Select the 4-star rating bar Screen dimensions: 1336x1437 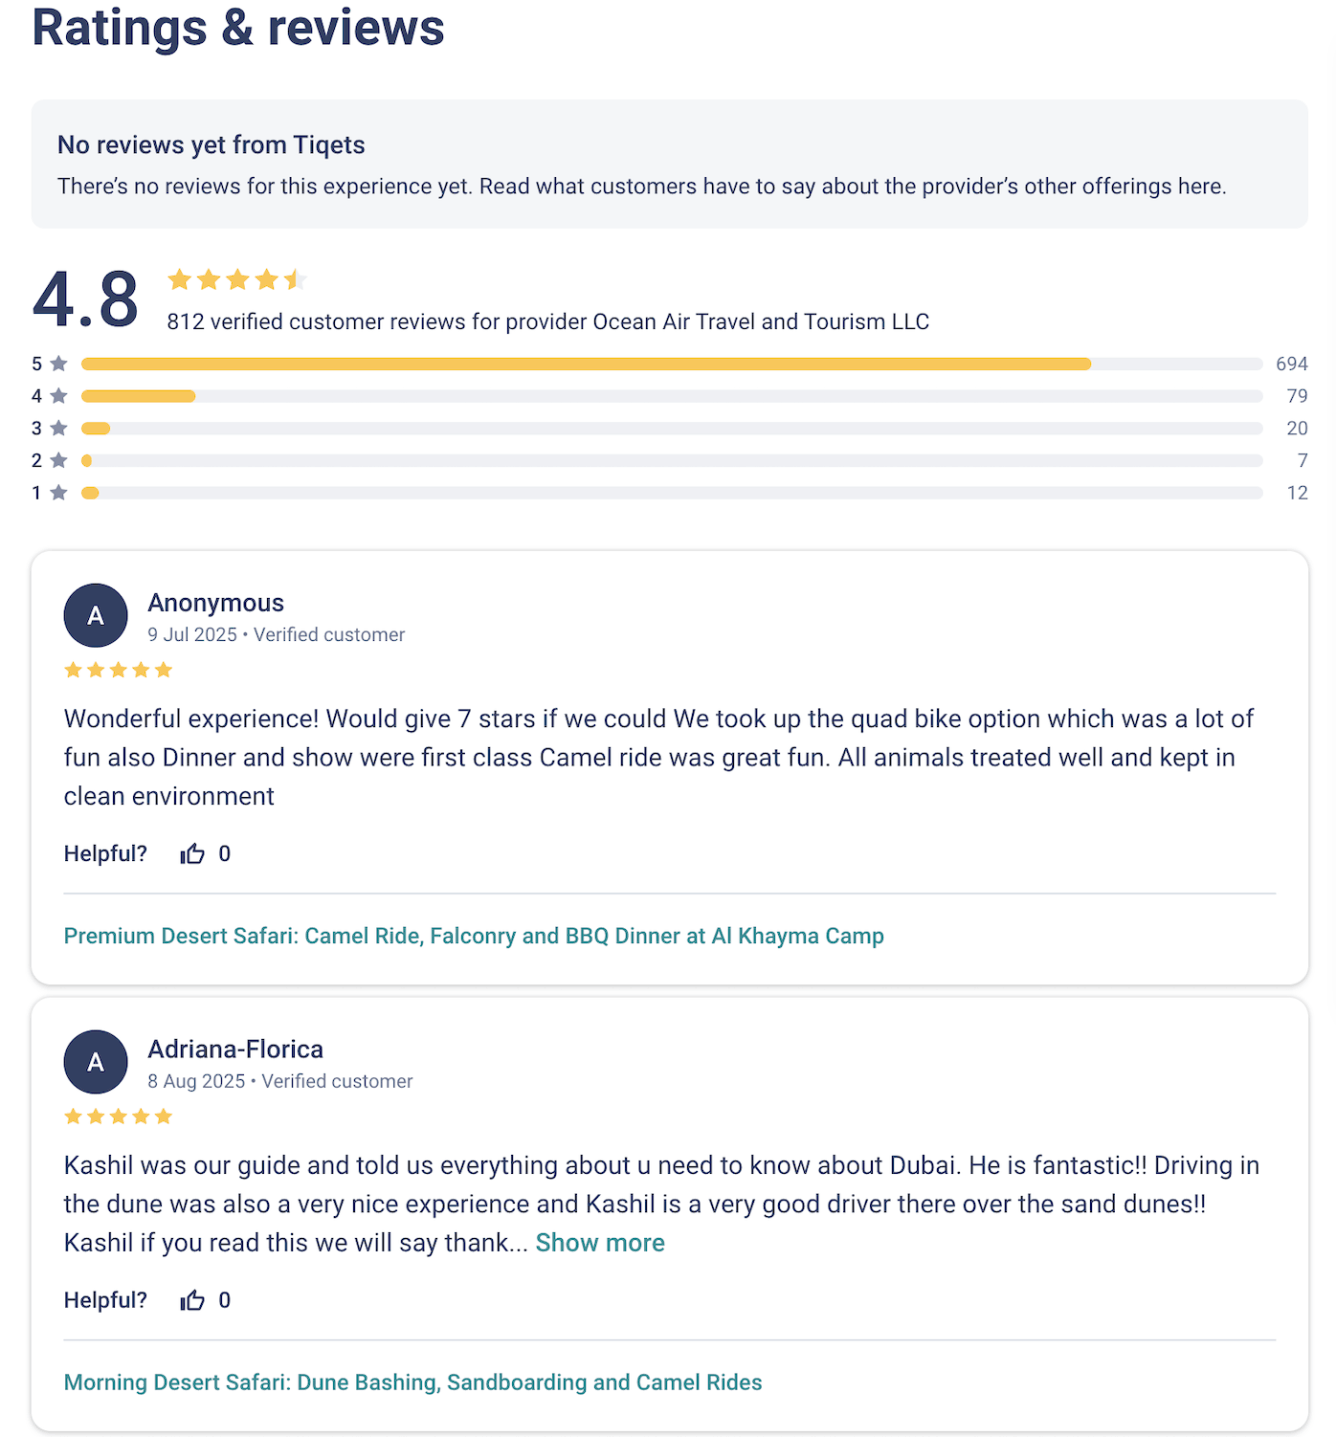(671, 396)
